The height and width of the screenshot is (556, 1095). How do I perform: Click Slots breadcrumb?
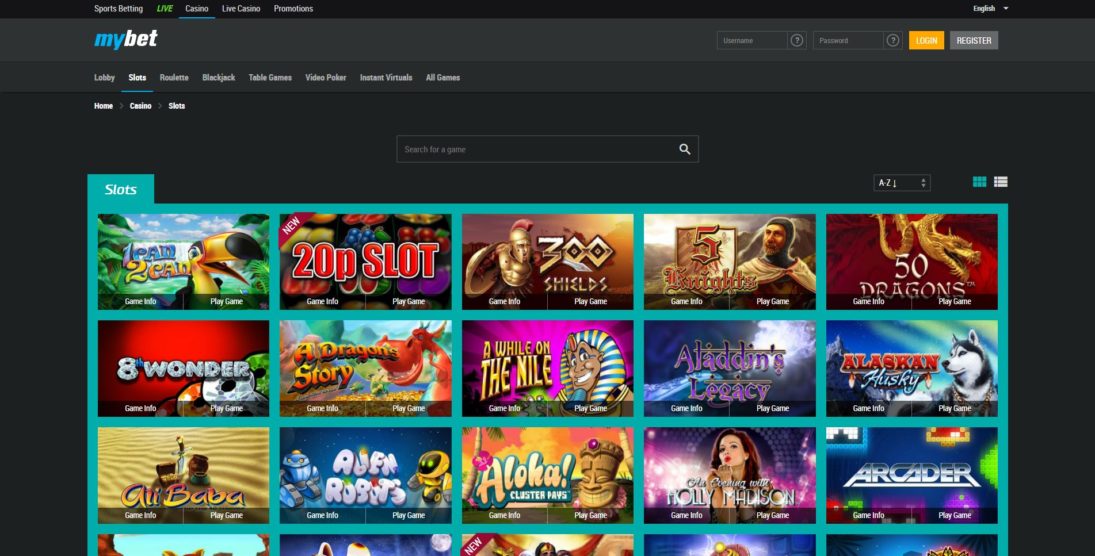(x=177, y=106)
